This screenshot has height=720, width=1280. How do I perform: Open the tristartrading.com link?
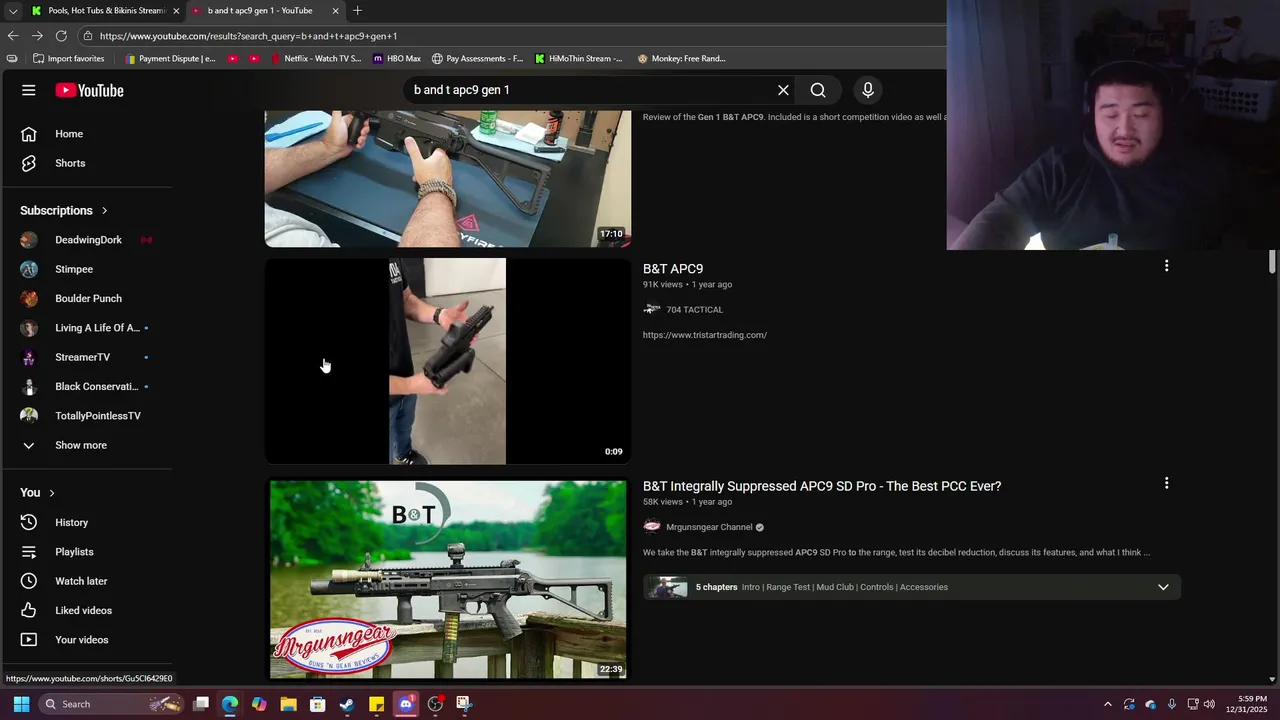(x=705, y=335)
